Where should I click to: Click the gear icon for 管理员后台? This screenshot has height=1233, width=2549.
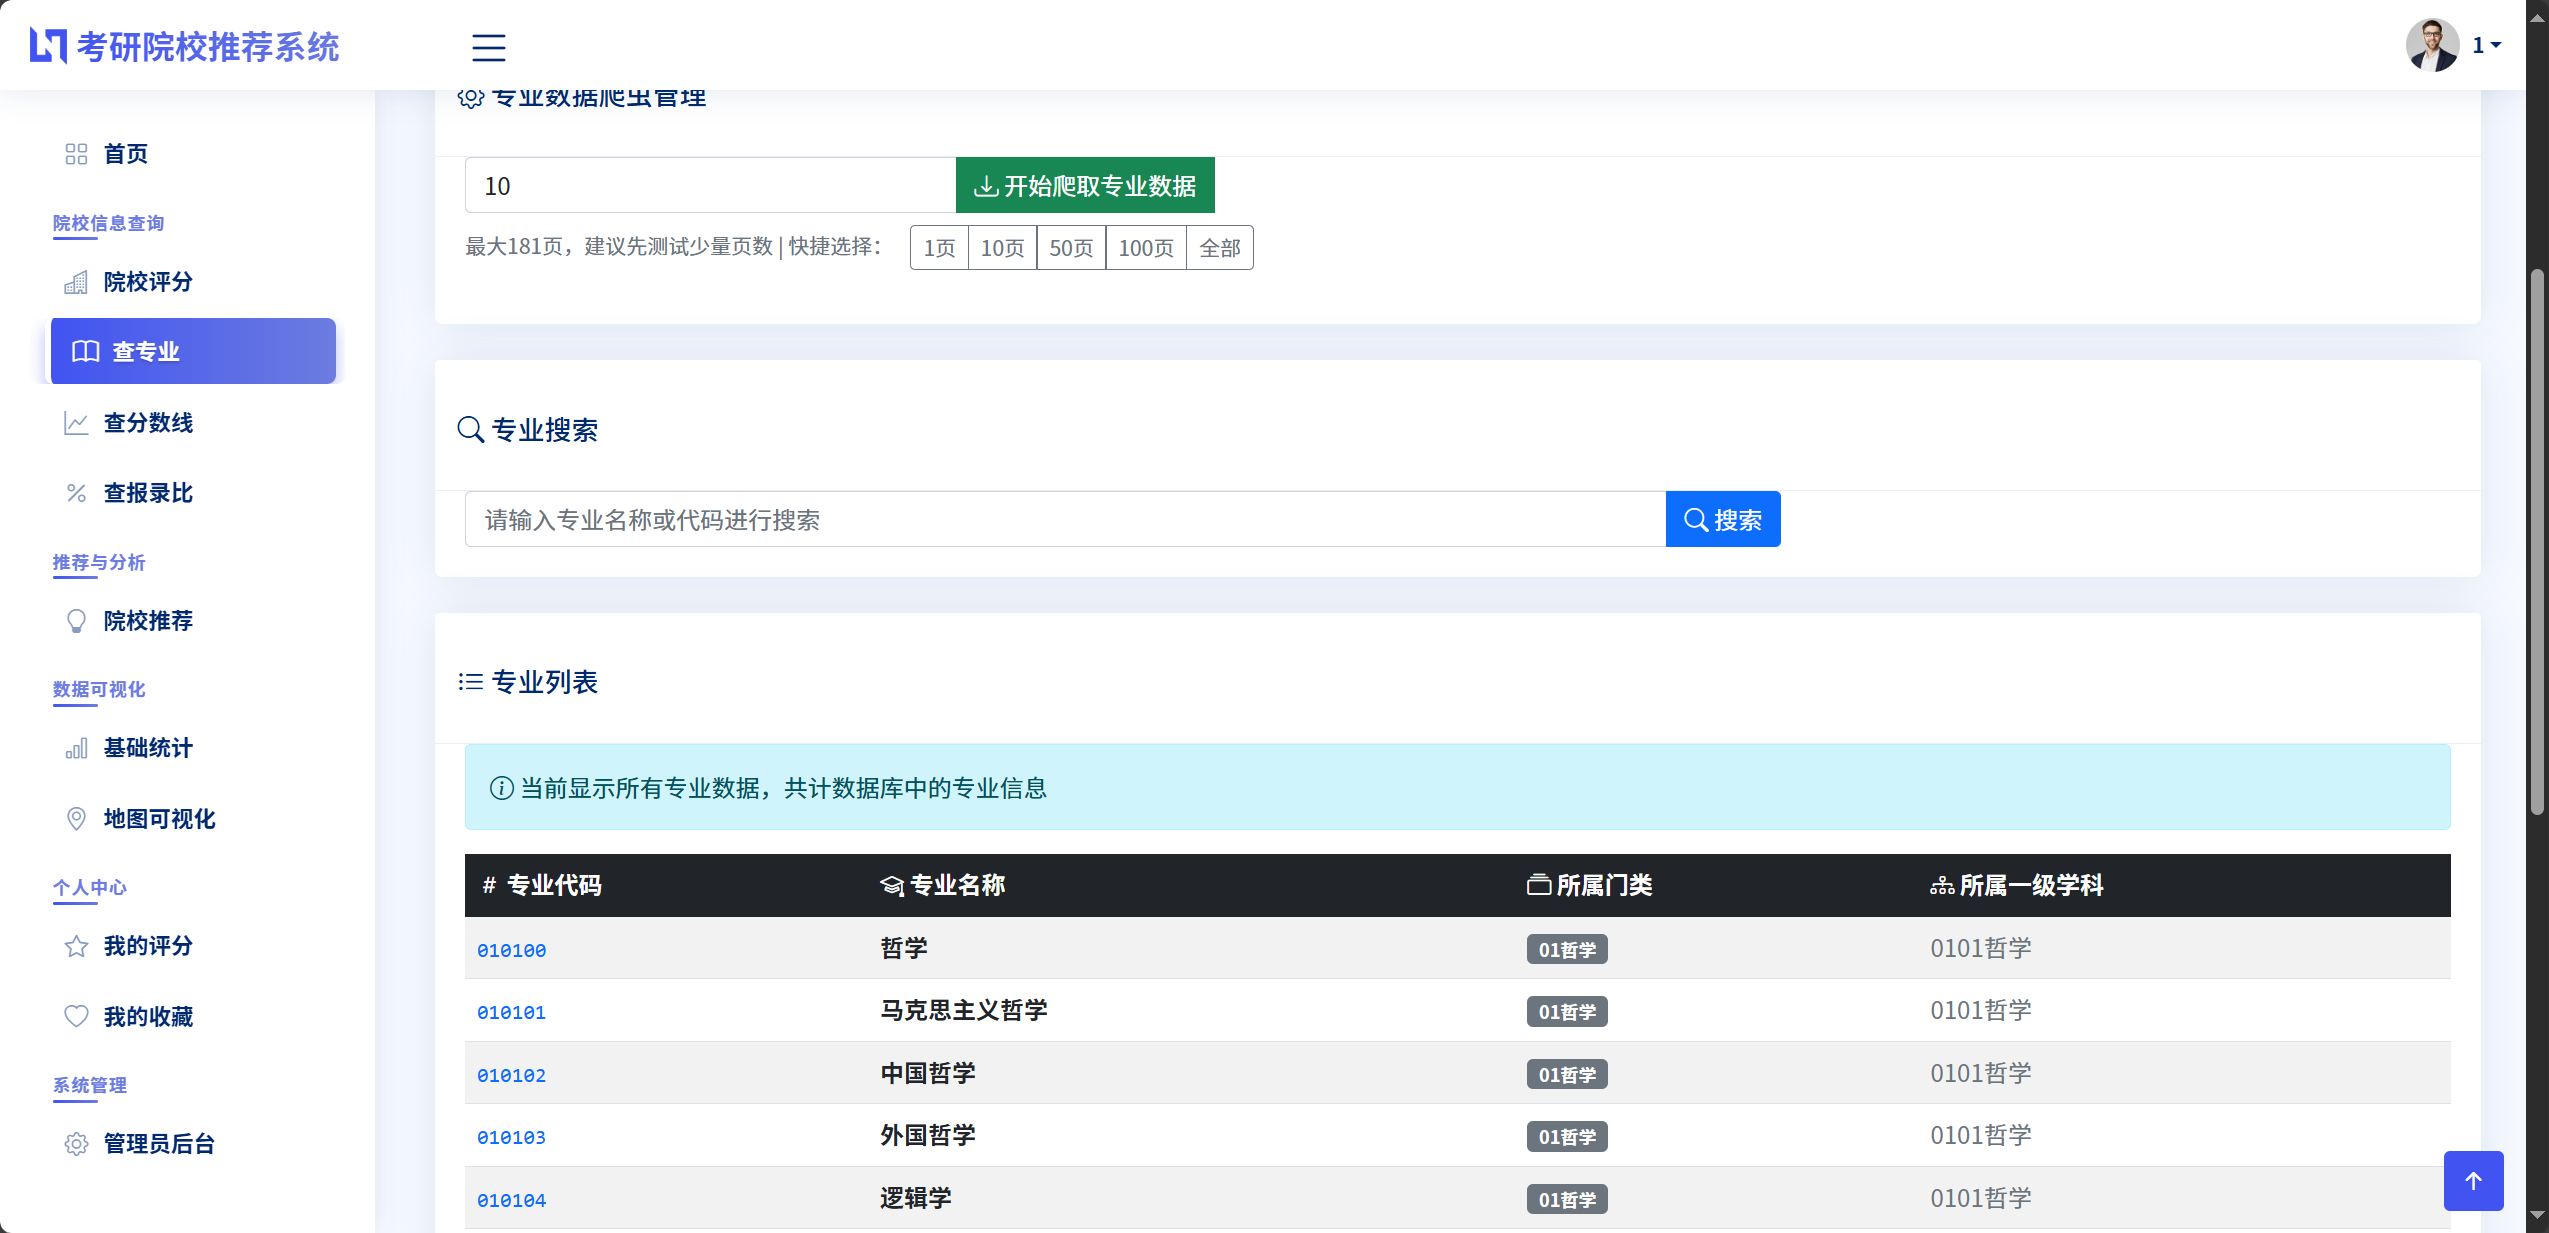(76, 1144)
